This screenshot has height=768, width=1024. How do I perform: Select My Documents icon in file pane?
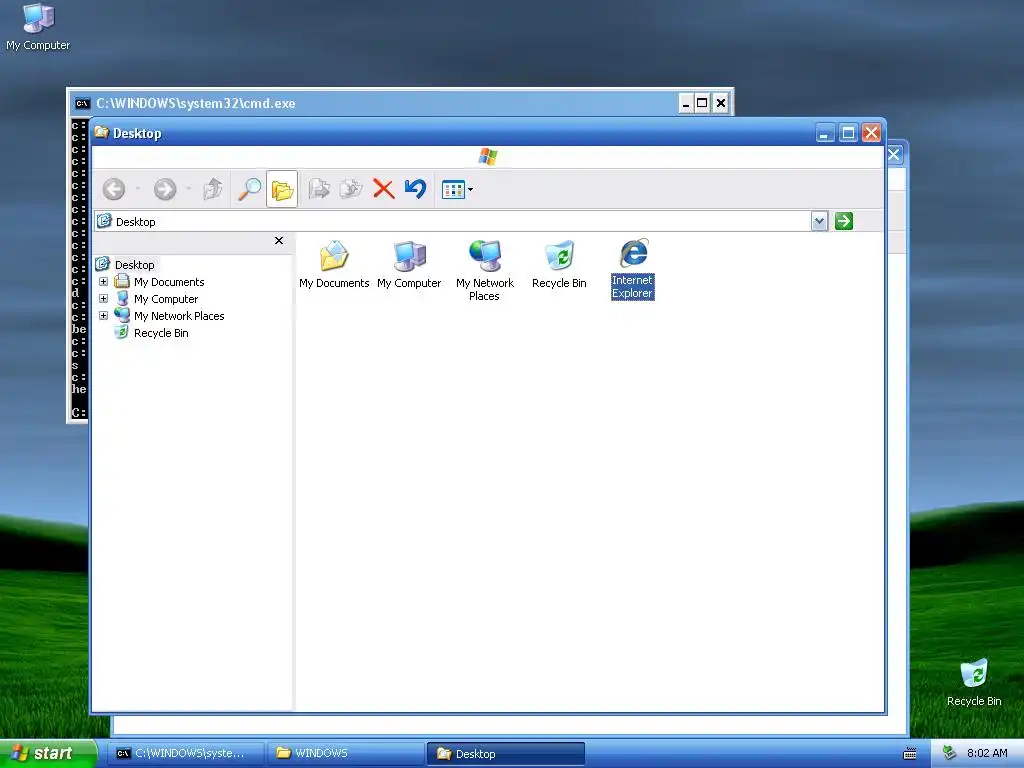(x=334, y=264)
